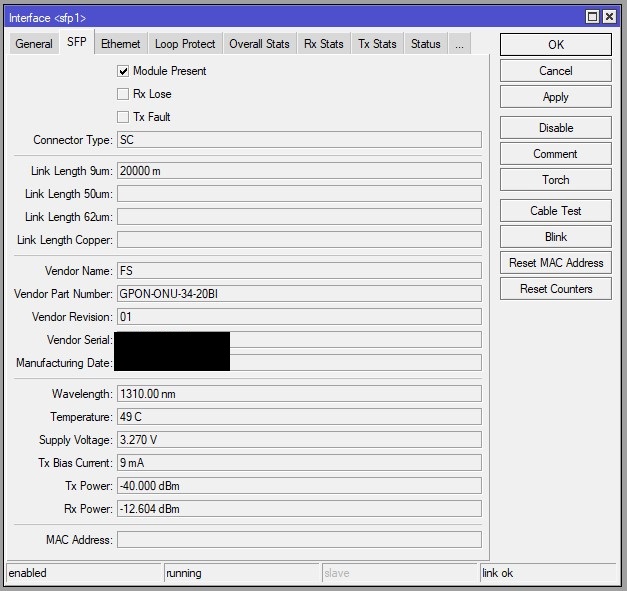Click the 'Interface <sfp1>' title text
Image resolution: width=627 pixels, height=591 pixels.
coord(47,18)
